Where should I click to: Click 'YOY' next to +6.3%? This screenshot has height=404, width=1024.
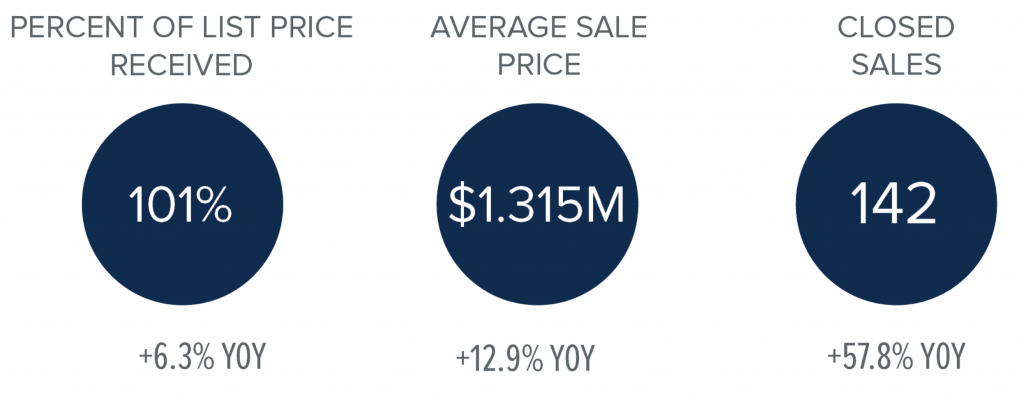click(244, 358)
